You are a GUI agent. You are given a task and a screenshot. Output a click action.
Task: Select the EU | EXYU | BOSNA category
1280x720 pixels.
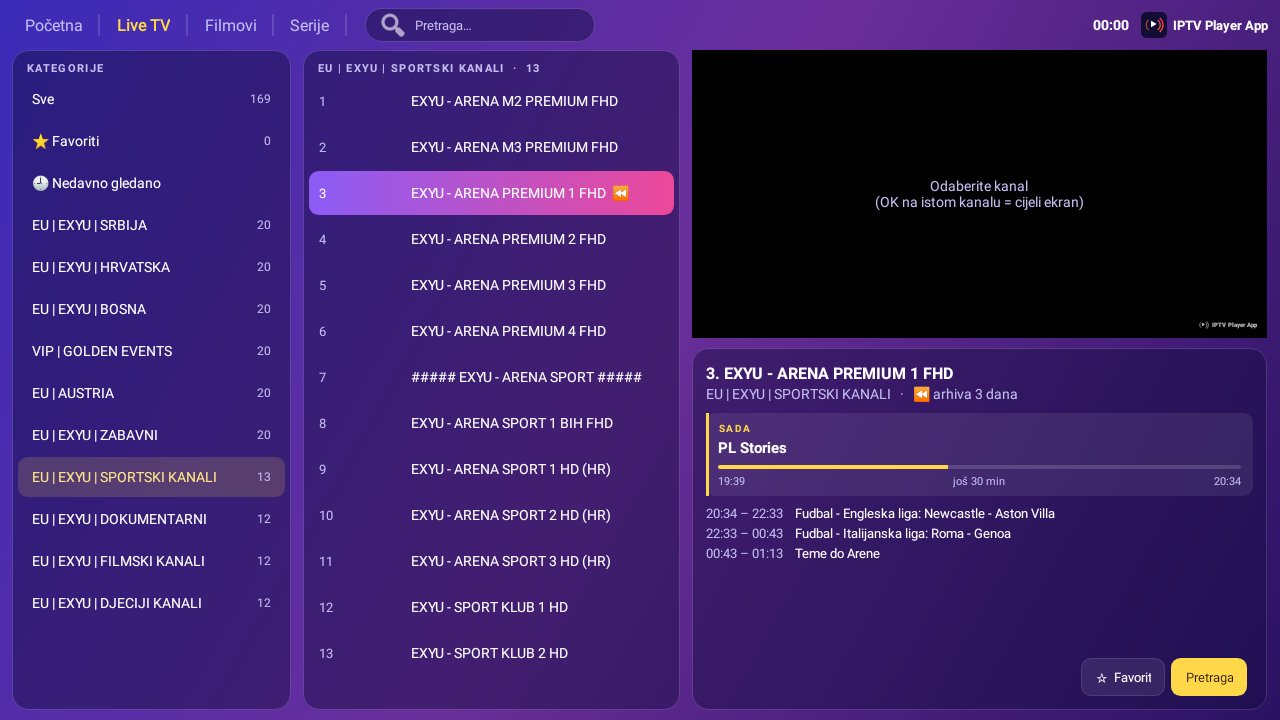coord(151,309)
